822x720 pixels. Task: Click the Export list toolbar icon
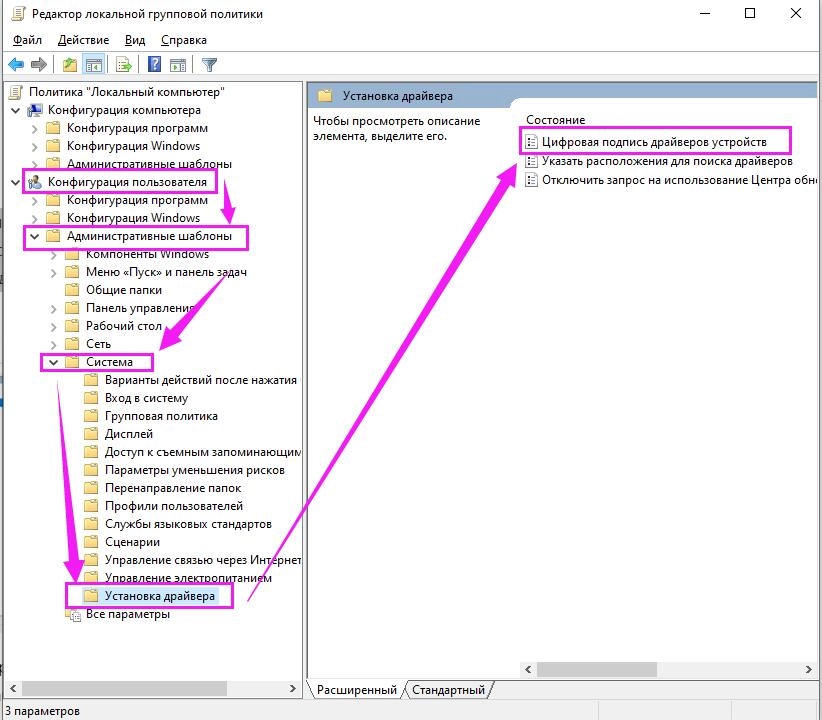(124, 65)
